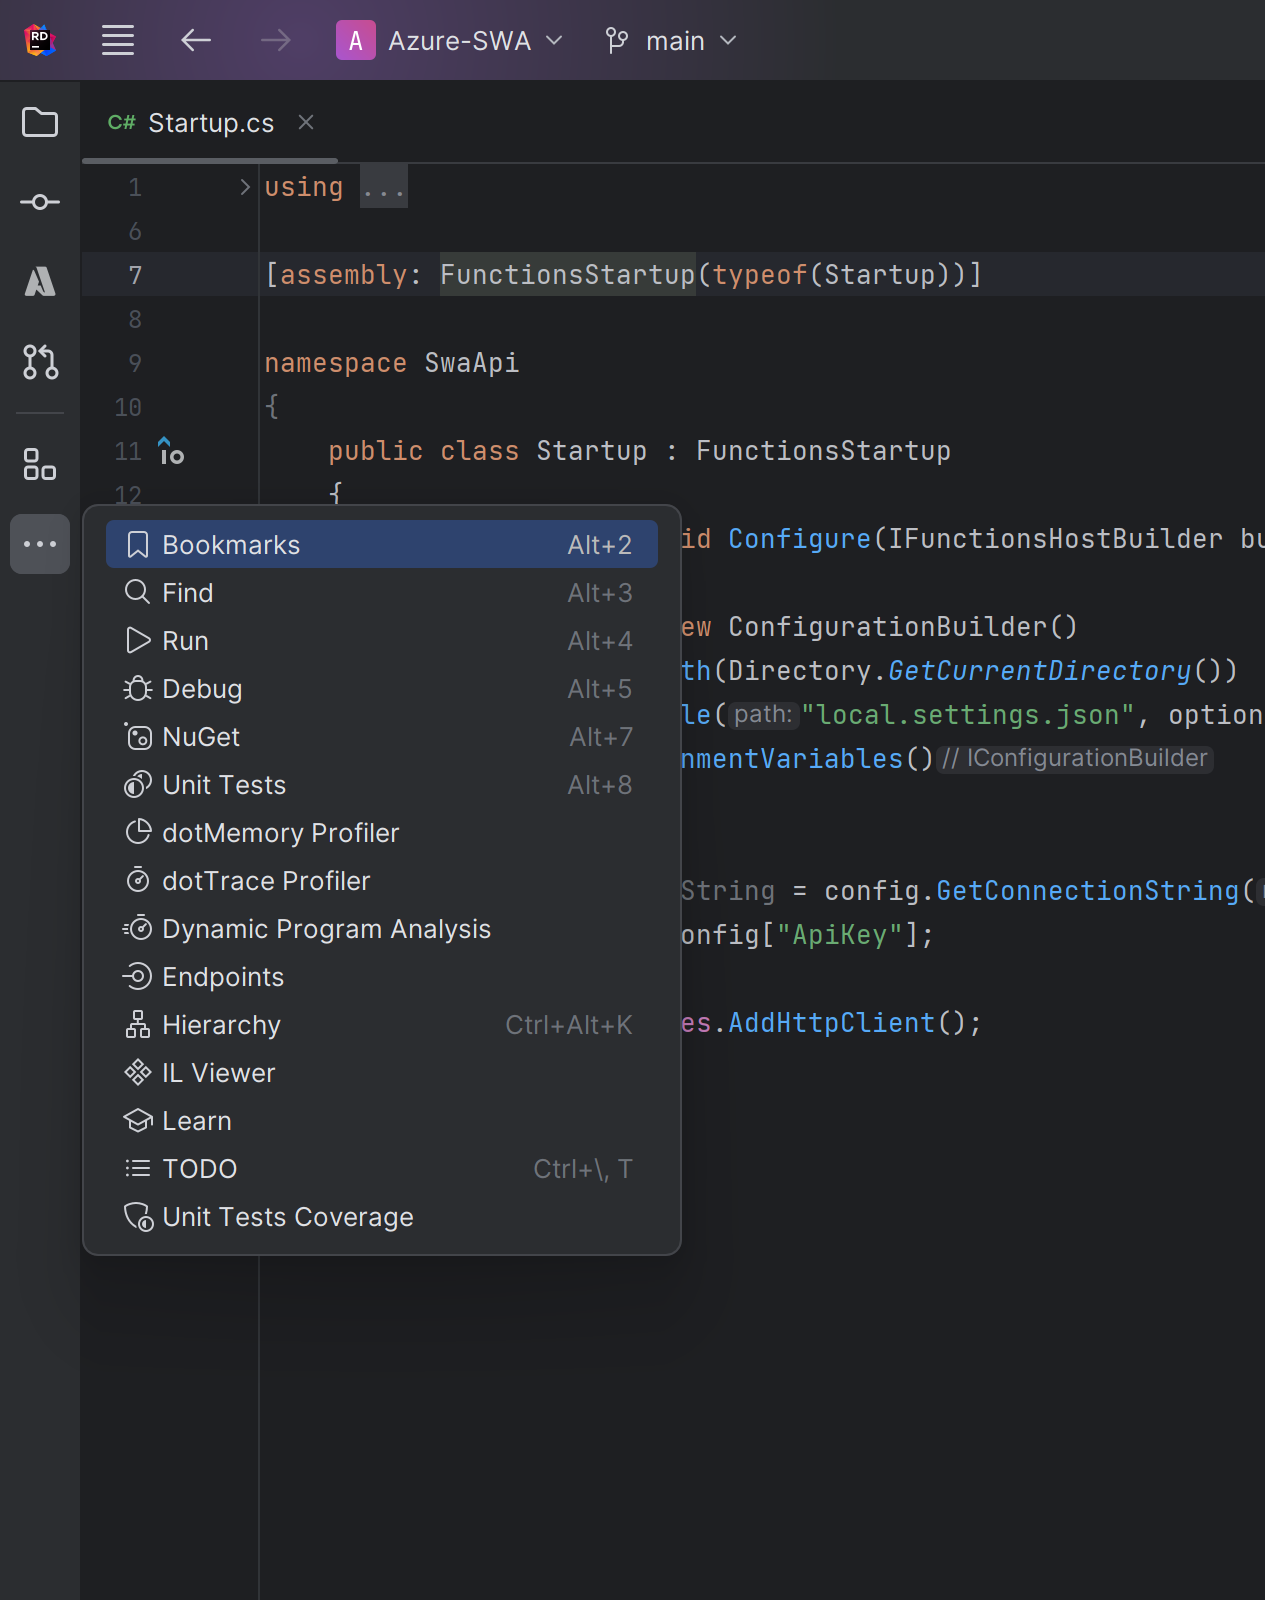1265x1600 pixels.
Task: Navigate forward with the right arrow
Action: pos(275,41)
